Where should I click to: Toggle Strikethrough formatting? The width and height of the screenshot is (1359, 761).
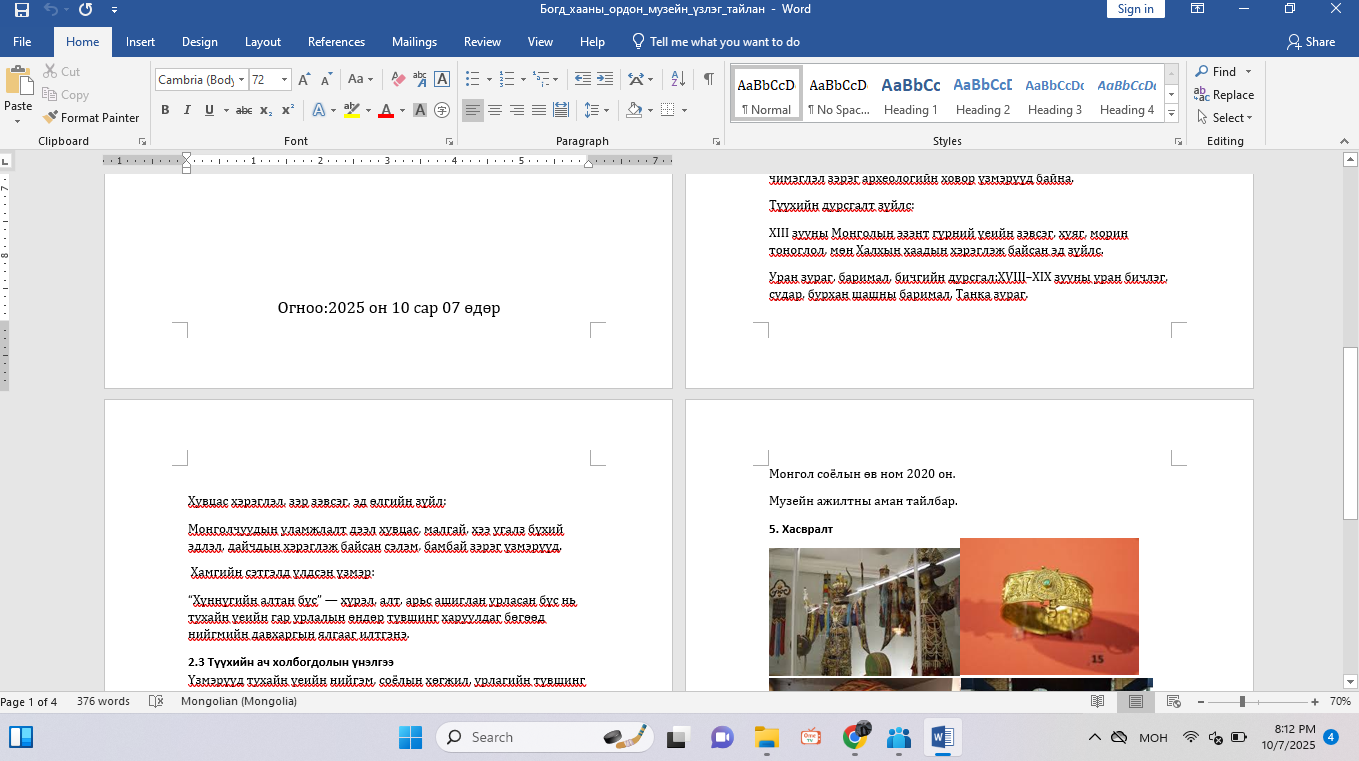pos(243,110)
